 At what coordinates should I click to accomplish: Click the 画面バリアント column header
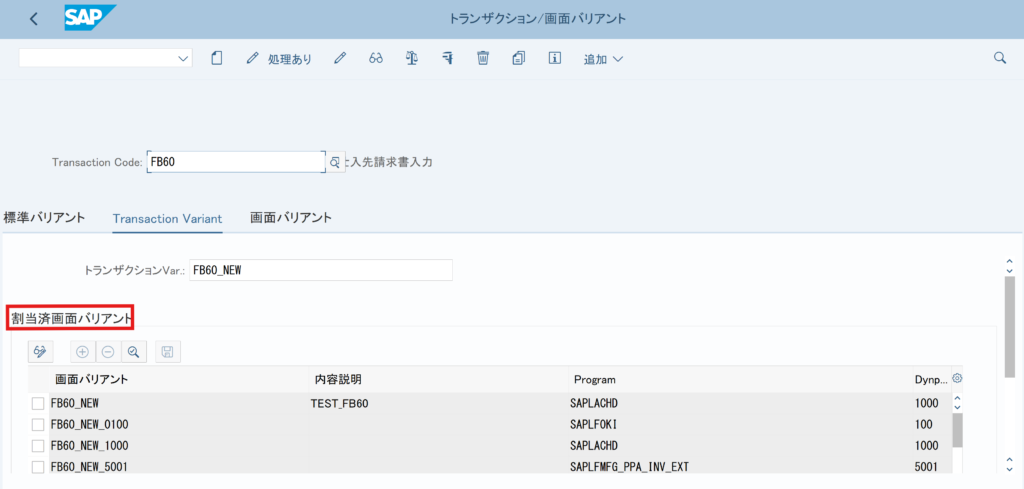tap(178, 379)
